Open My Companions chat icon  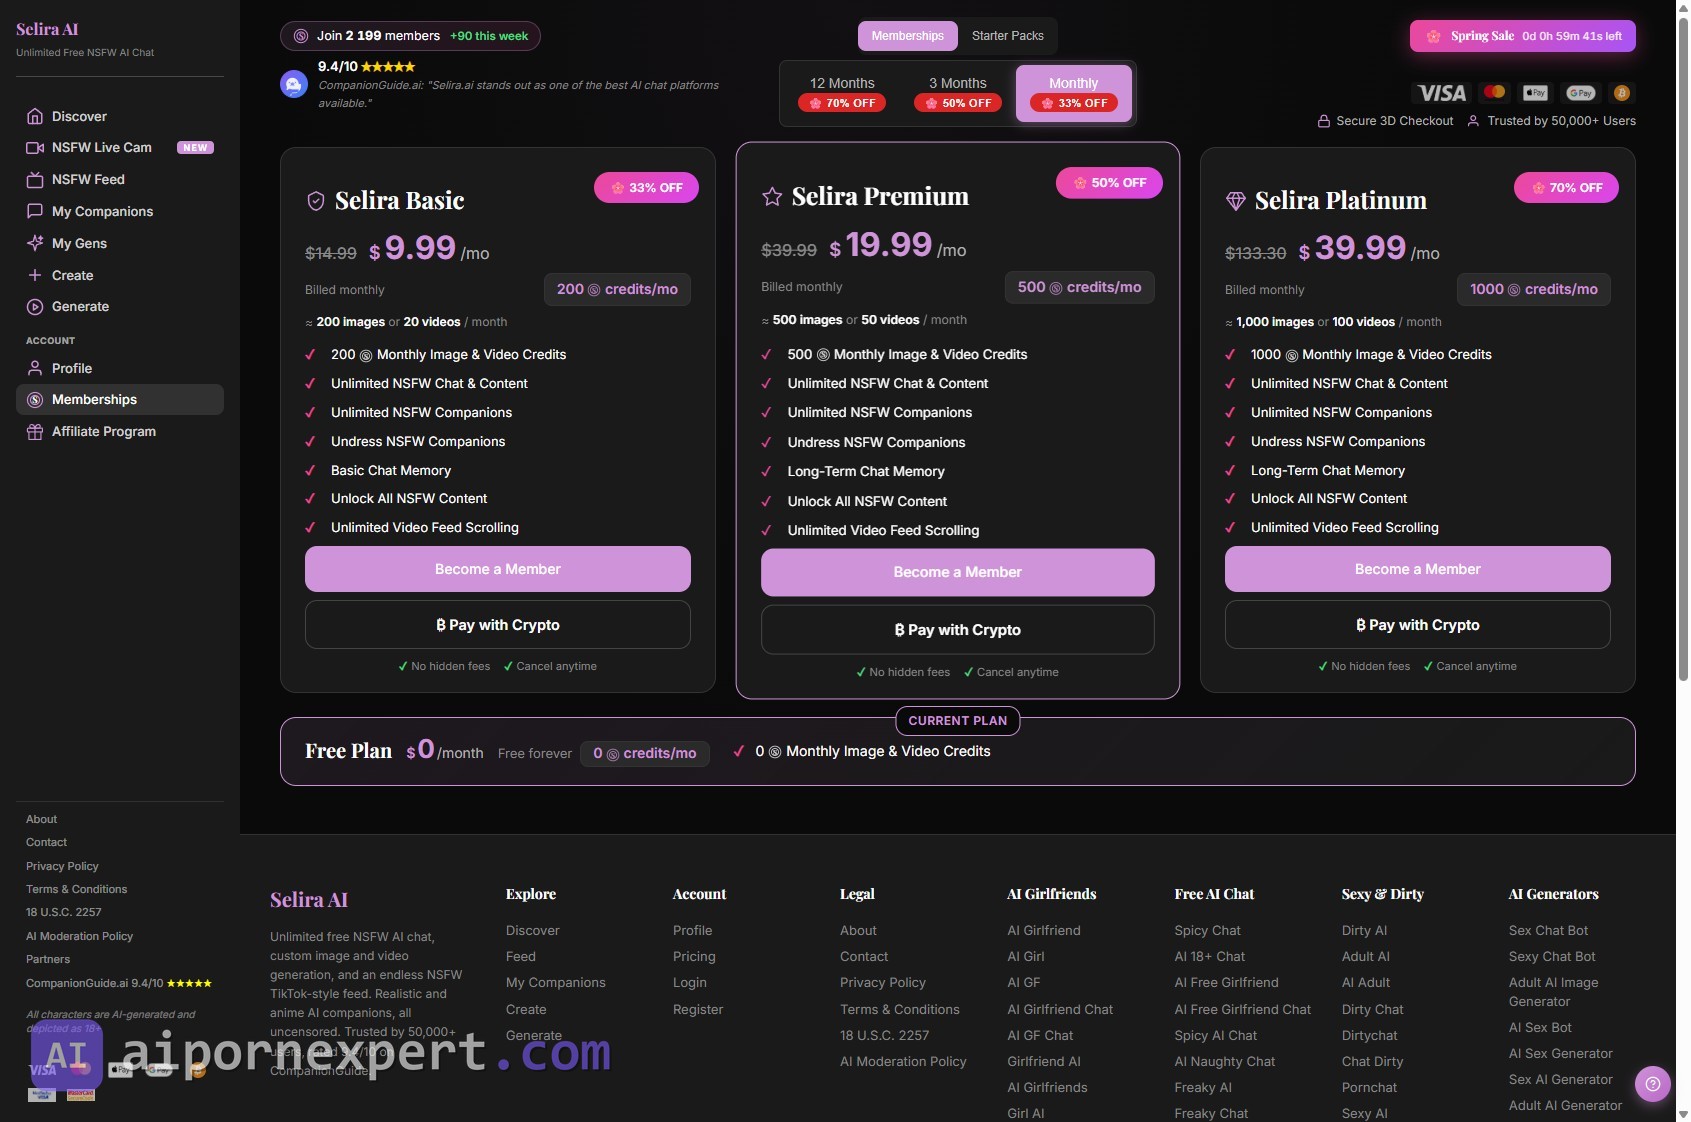point(35,211)
